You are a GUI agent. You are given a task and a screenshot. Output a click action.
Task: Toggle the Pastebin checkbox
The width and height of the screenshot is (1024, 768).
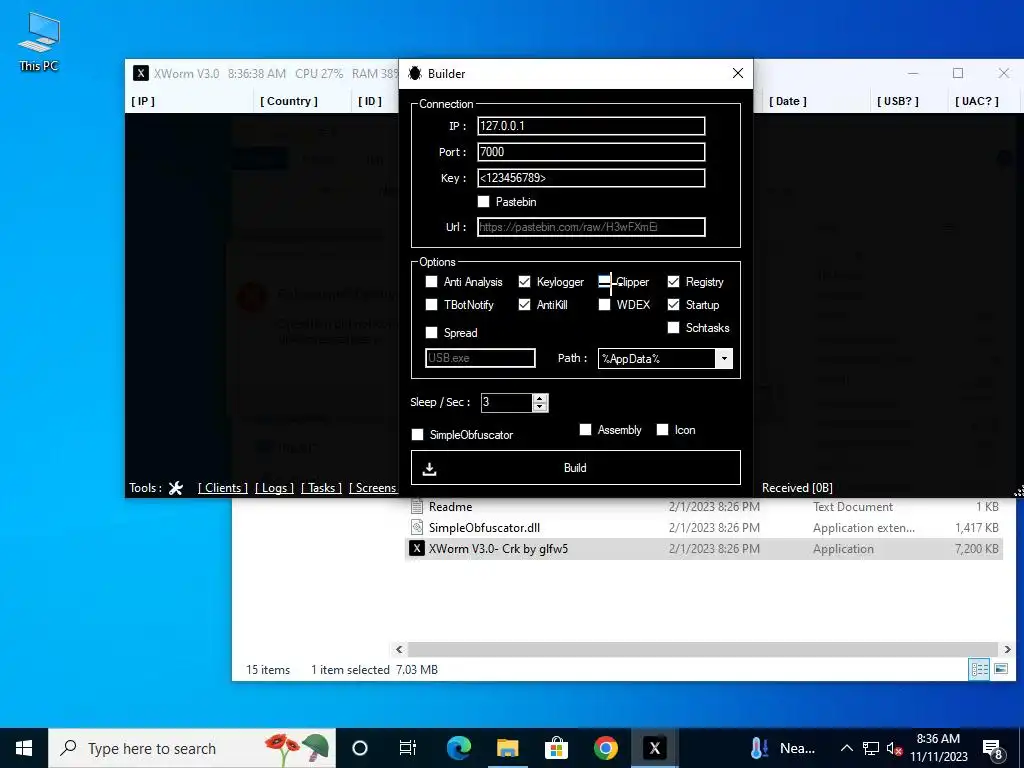click(483, 202)
